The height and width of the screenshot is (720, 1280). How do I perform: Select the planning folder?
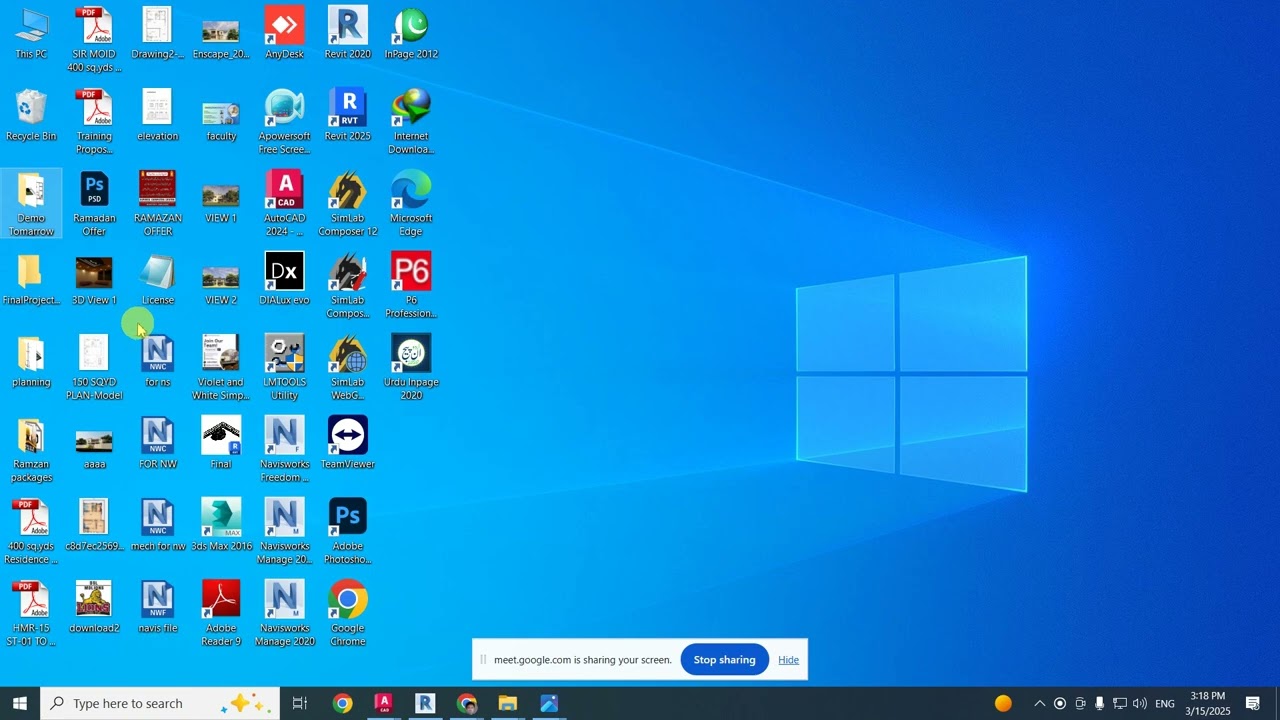pyautogui.click(x=31, y=362)
